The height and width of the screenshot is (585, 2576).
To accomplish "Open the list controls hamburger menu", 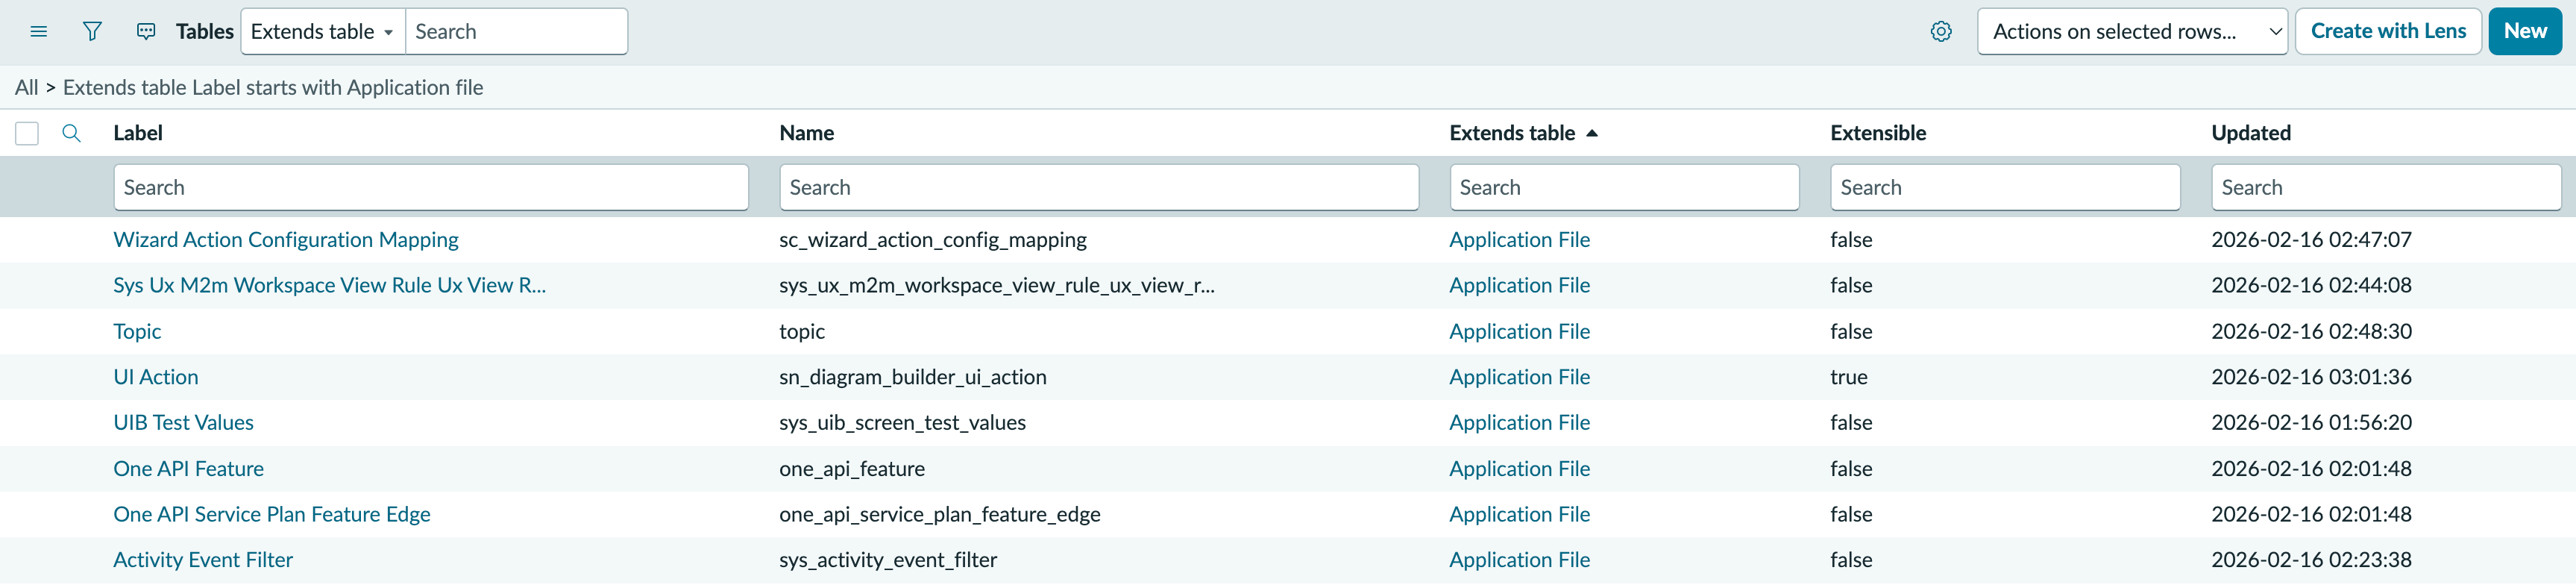I will click(39, 32).
